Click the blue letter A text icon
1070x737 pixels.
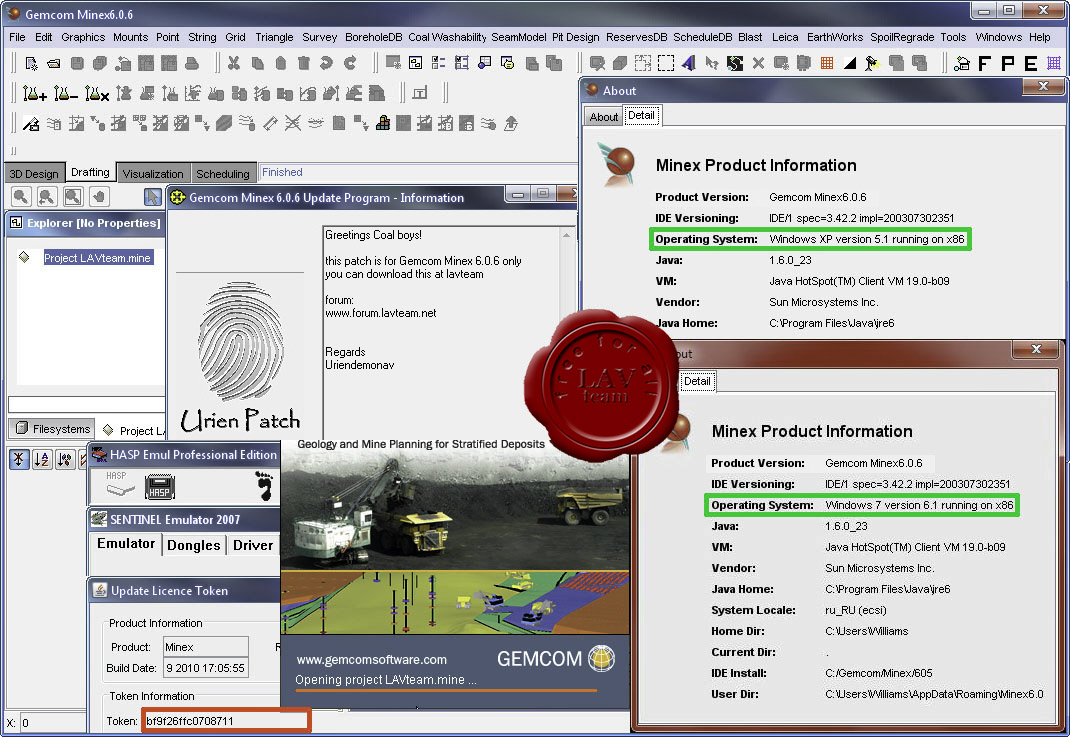pyautogui.click(x=689, y=63)
